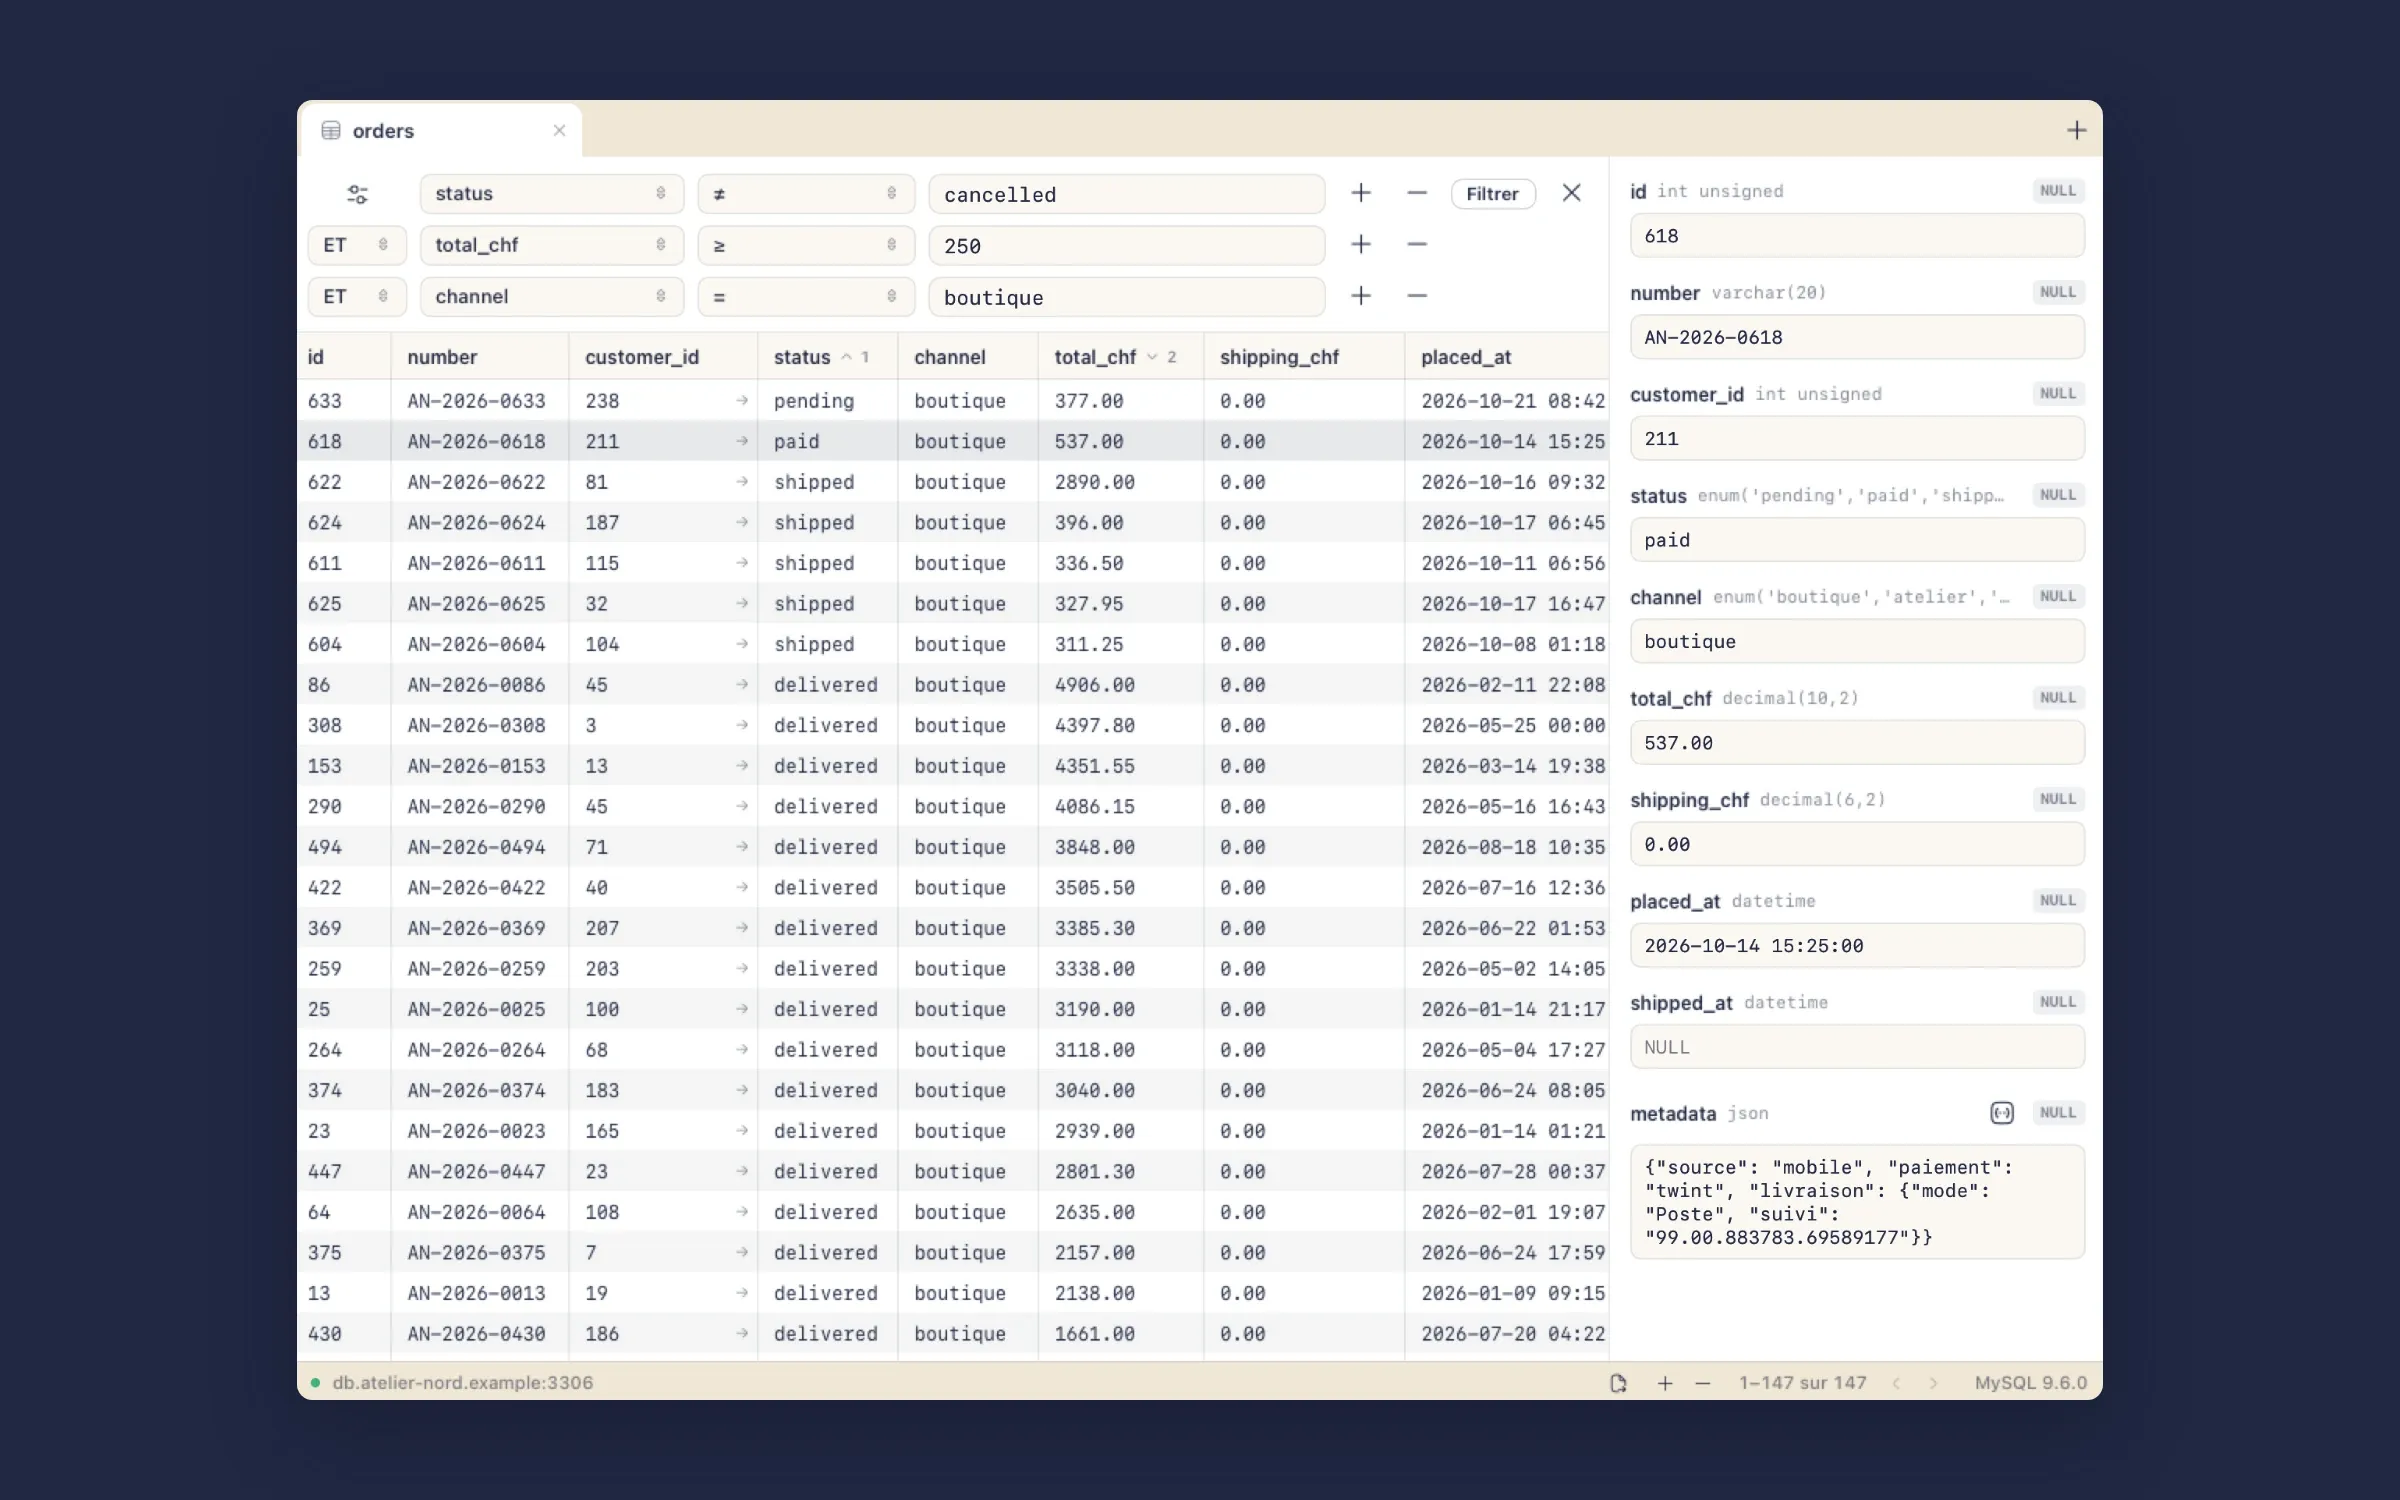Screen dimensions: 2400x1500
Task: Close the filter panel with X
Action: pos(1572,193)
